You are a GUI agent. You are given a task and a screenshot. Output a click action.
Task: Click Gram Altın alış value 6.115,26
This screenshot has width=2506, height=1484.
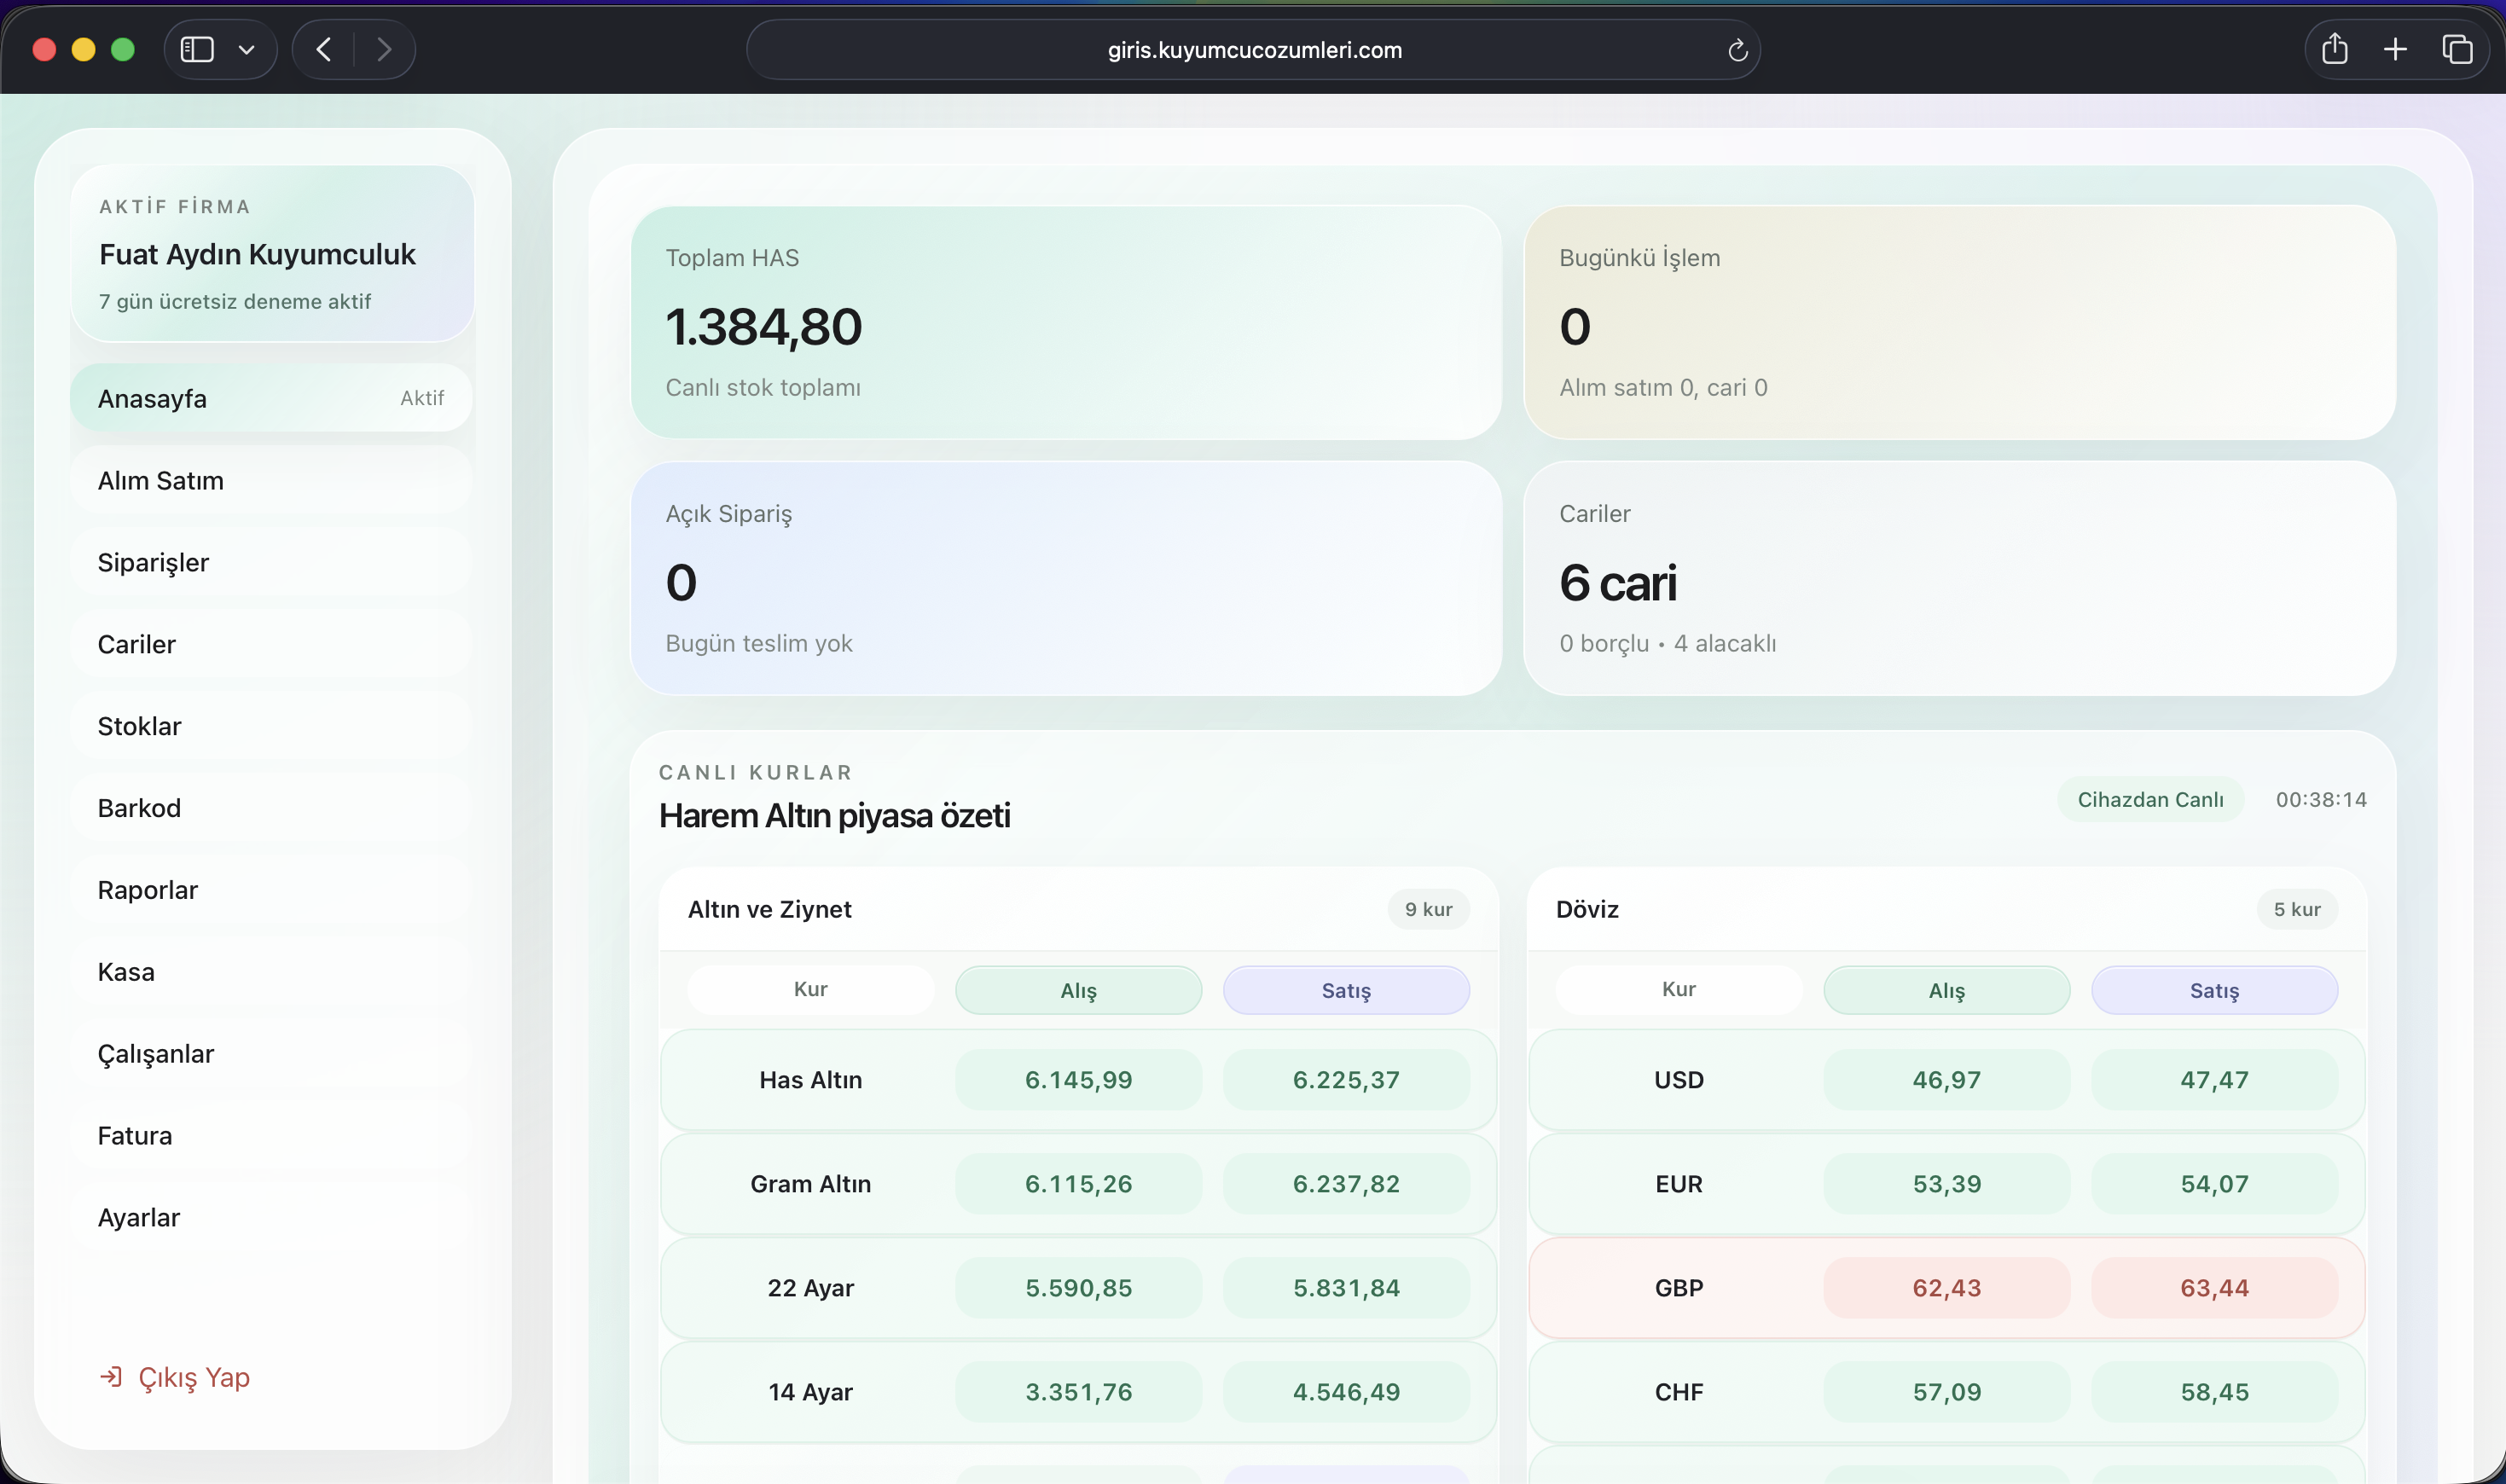click(1078, 1184)
